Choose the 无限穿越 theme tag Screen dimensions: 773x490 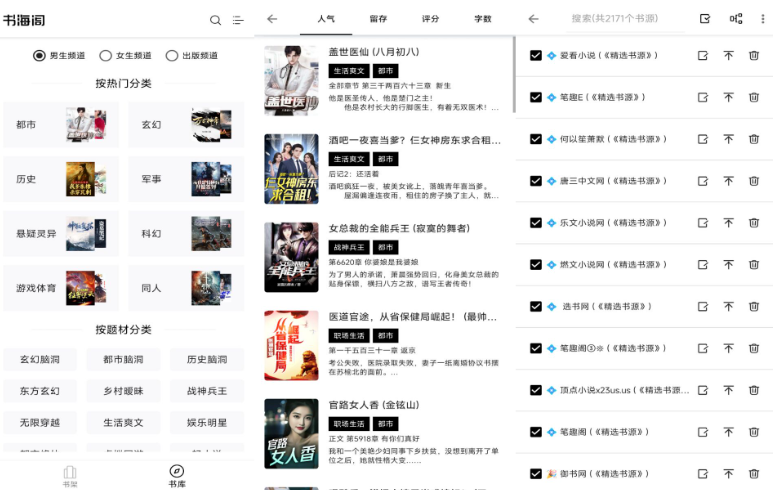[40, 422]
